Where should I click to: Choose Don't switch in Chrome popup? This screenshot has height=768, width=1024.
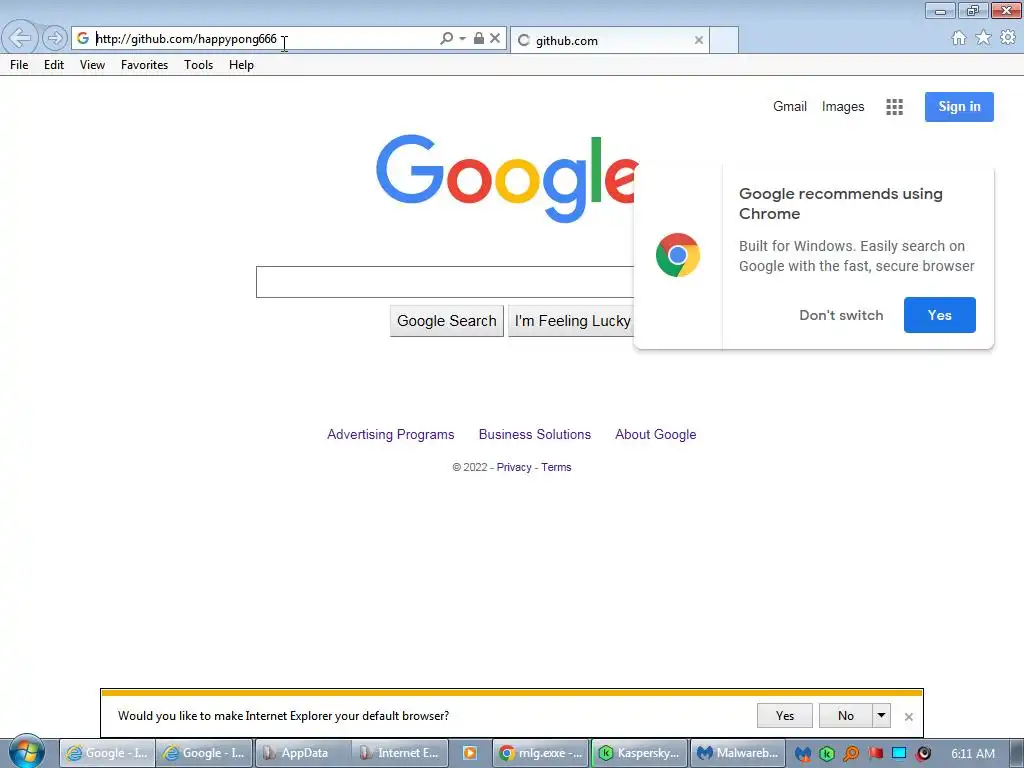pos(841,315)
